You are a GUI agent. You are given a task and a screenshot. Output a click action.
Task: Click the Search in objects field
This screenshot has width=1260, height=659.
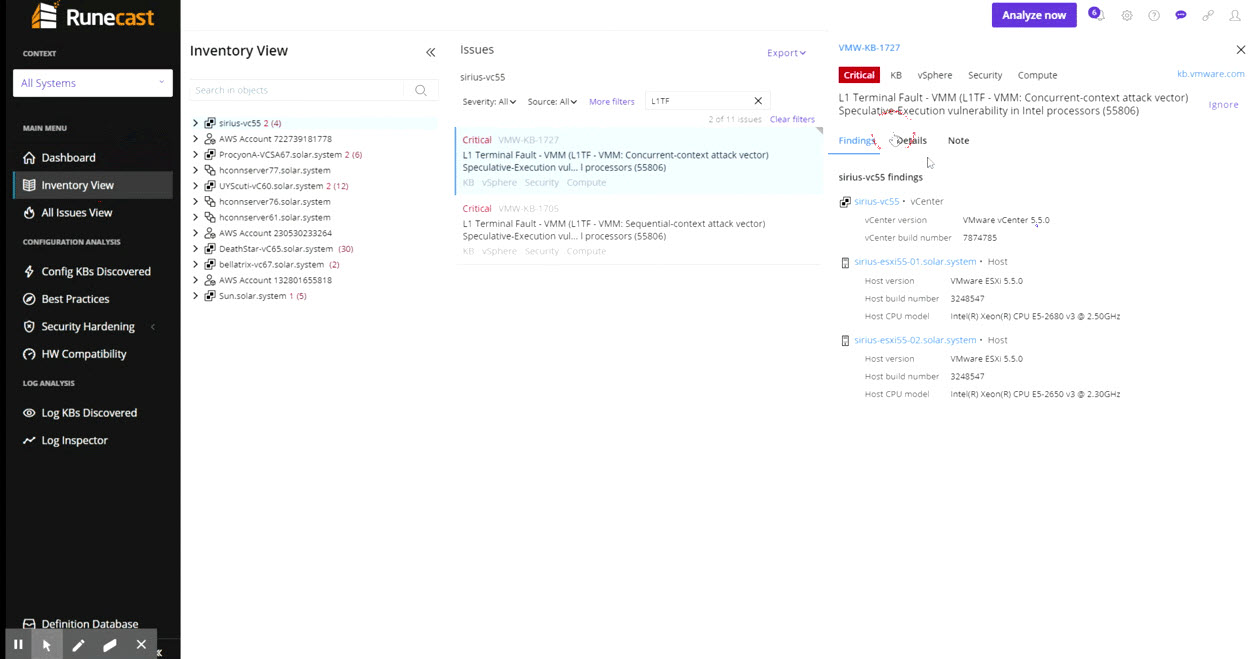coord(298,90)
